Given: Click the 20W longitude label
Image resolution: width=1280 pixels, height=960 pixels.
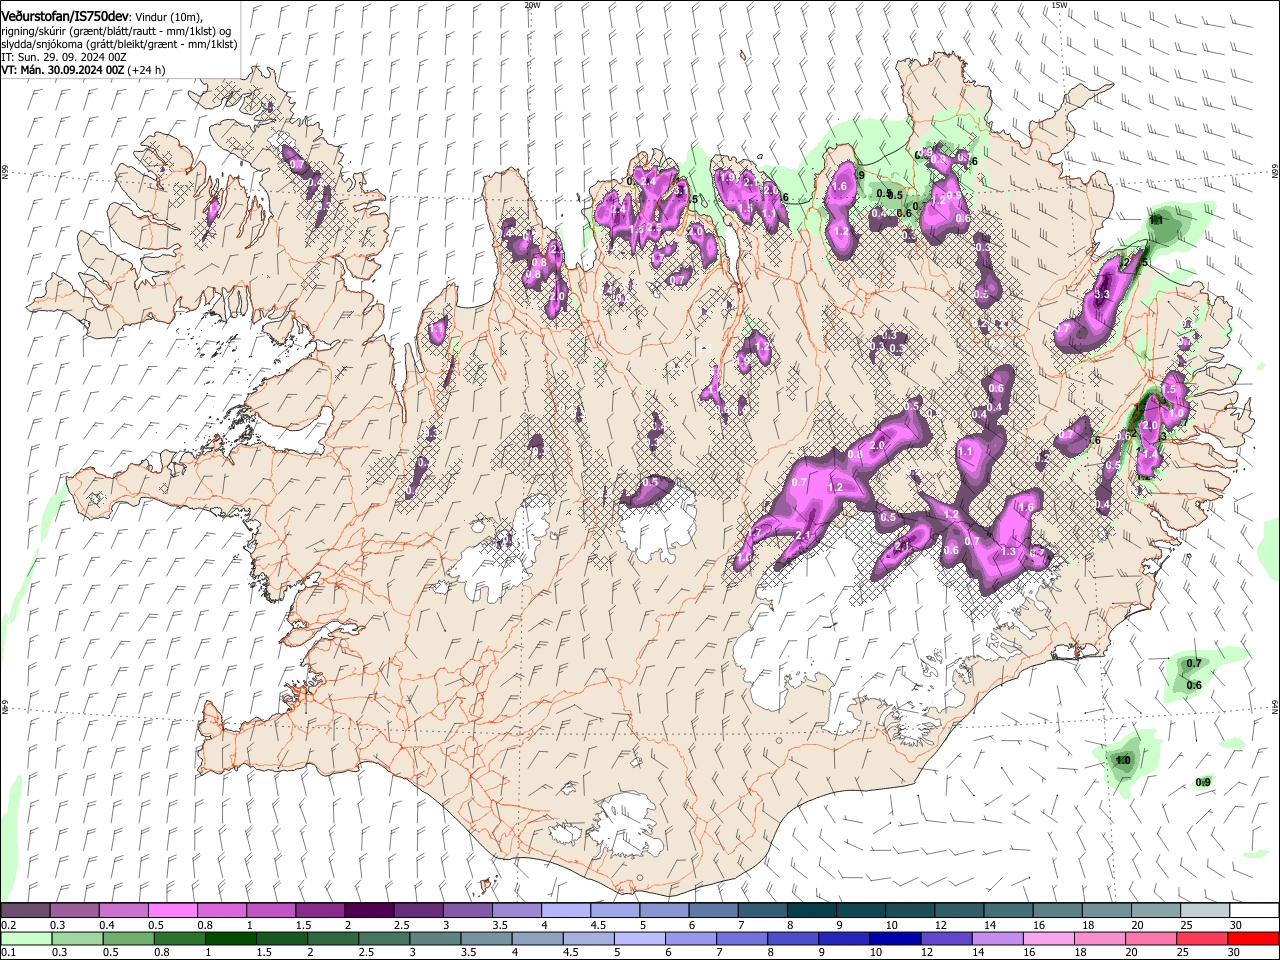Looking at the screenshot, I should tap(532, 5).
